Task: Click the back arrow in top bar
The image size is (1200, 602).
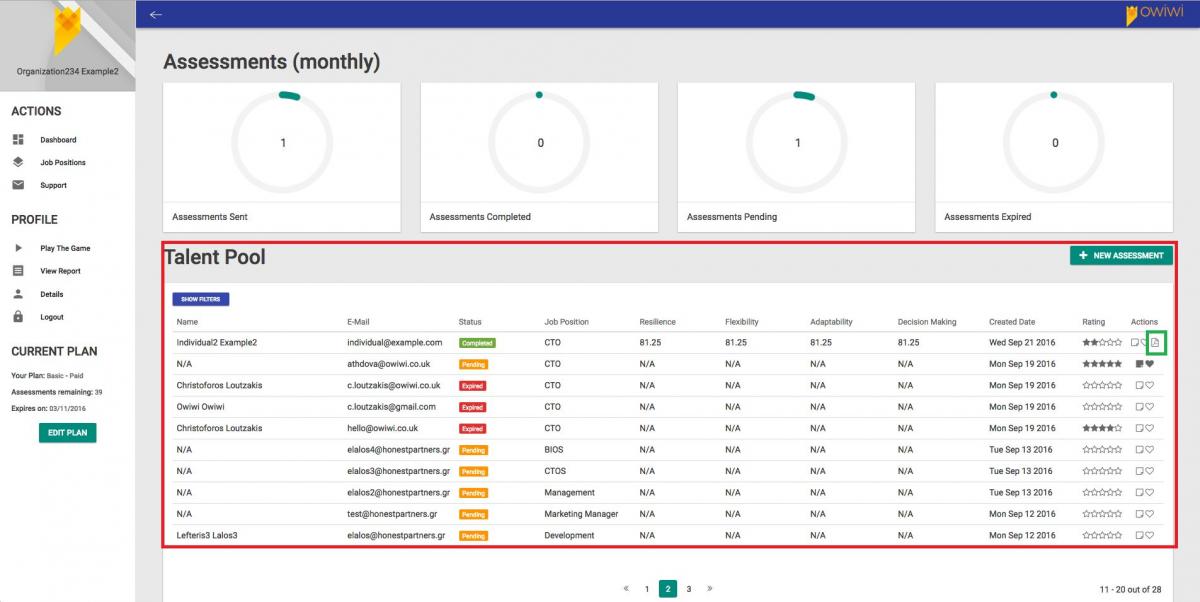Action: [155, 14]
